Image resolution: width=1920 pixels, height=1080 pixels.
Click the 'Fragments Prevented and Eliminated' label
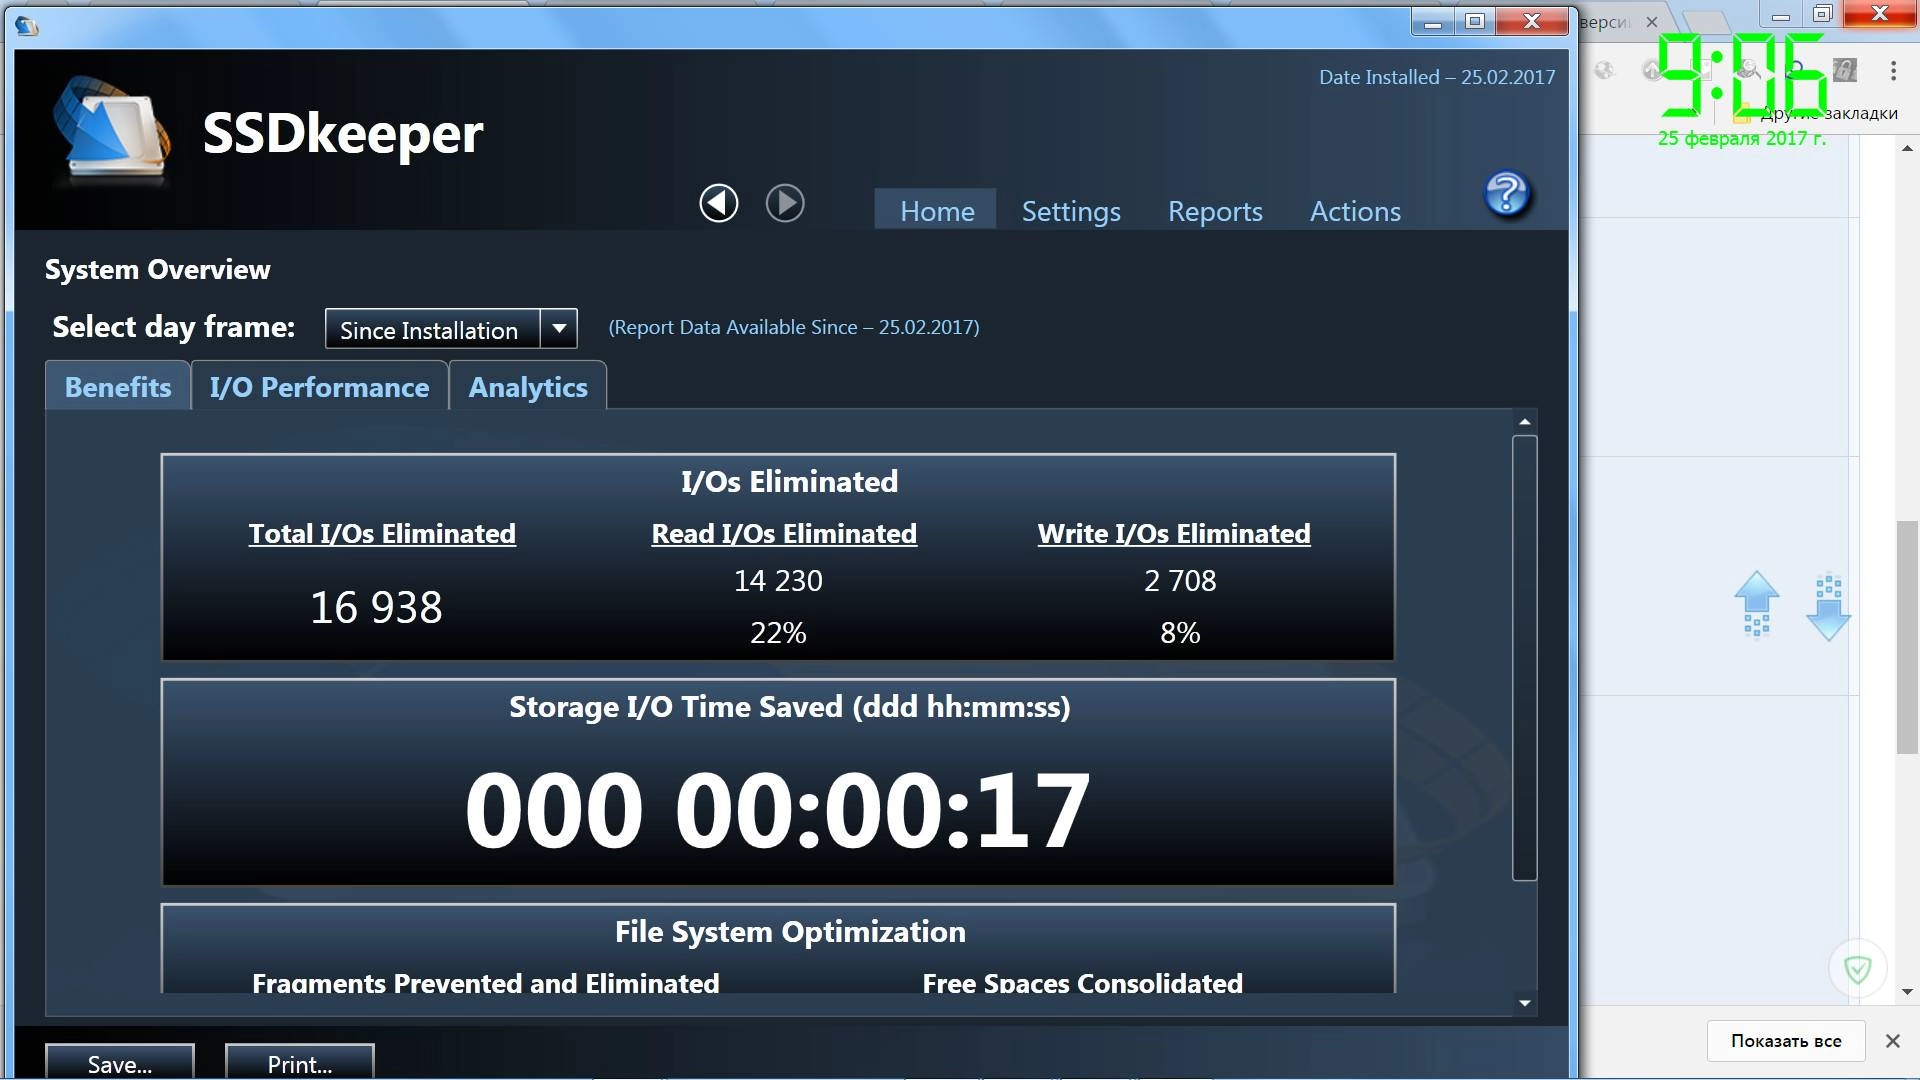[x=485, y=983]
